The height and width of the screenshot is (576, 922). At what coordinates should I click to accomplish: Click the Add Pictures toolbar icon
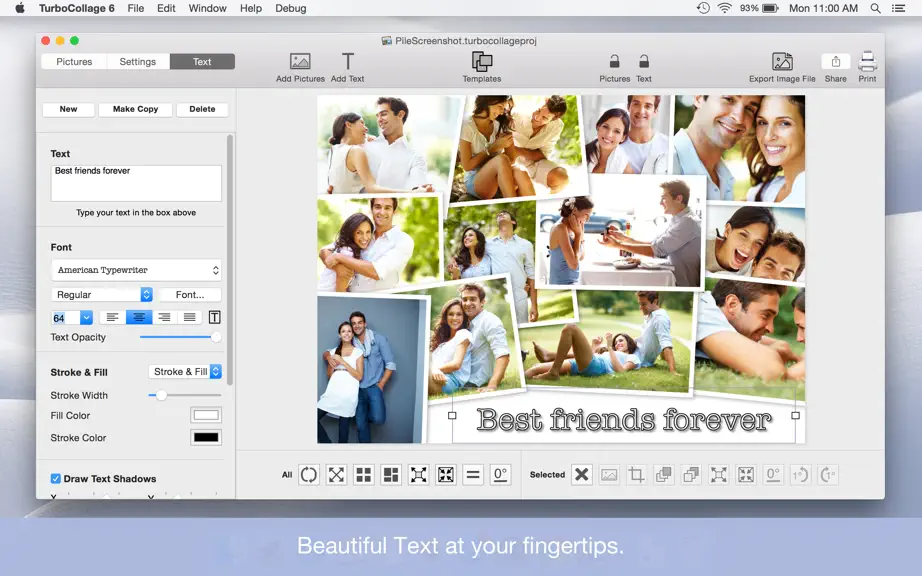pyautogui.click(x=300, y=62)
